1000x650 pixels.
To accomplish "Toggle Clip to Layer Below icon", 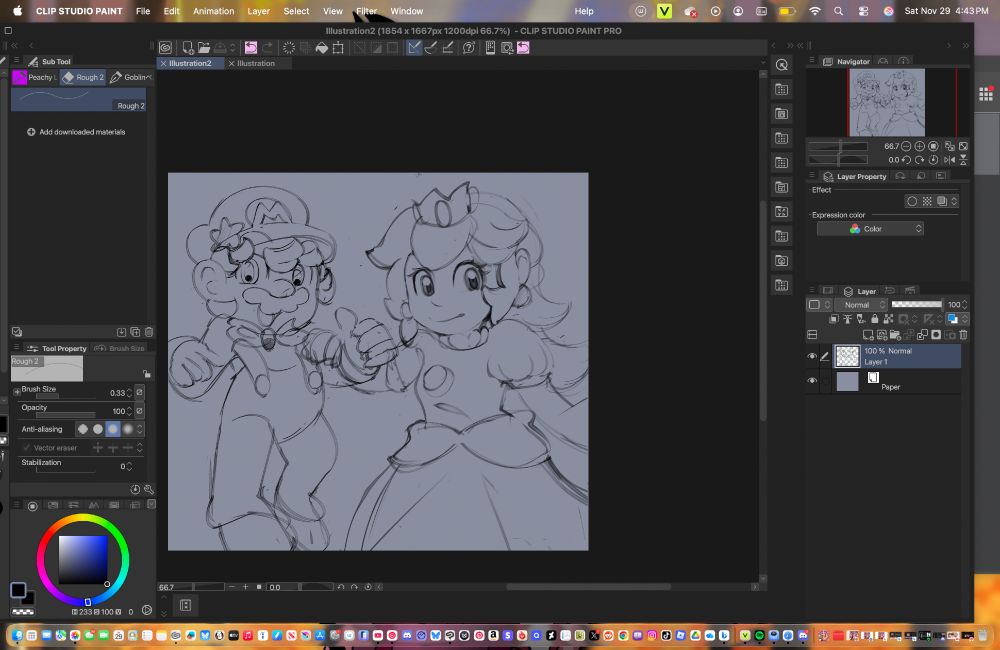I will (x=834, y=319).
